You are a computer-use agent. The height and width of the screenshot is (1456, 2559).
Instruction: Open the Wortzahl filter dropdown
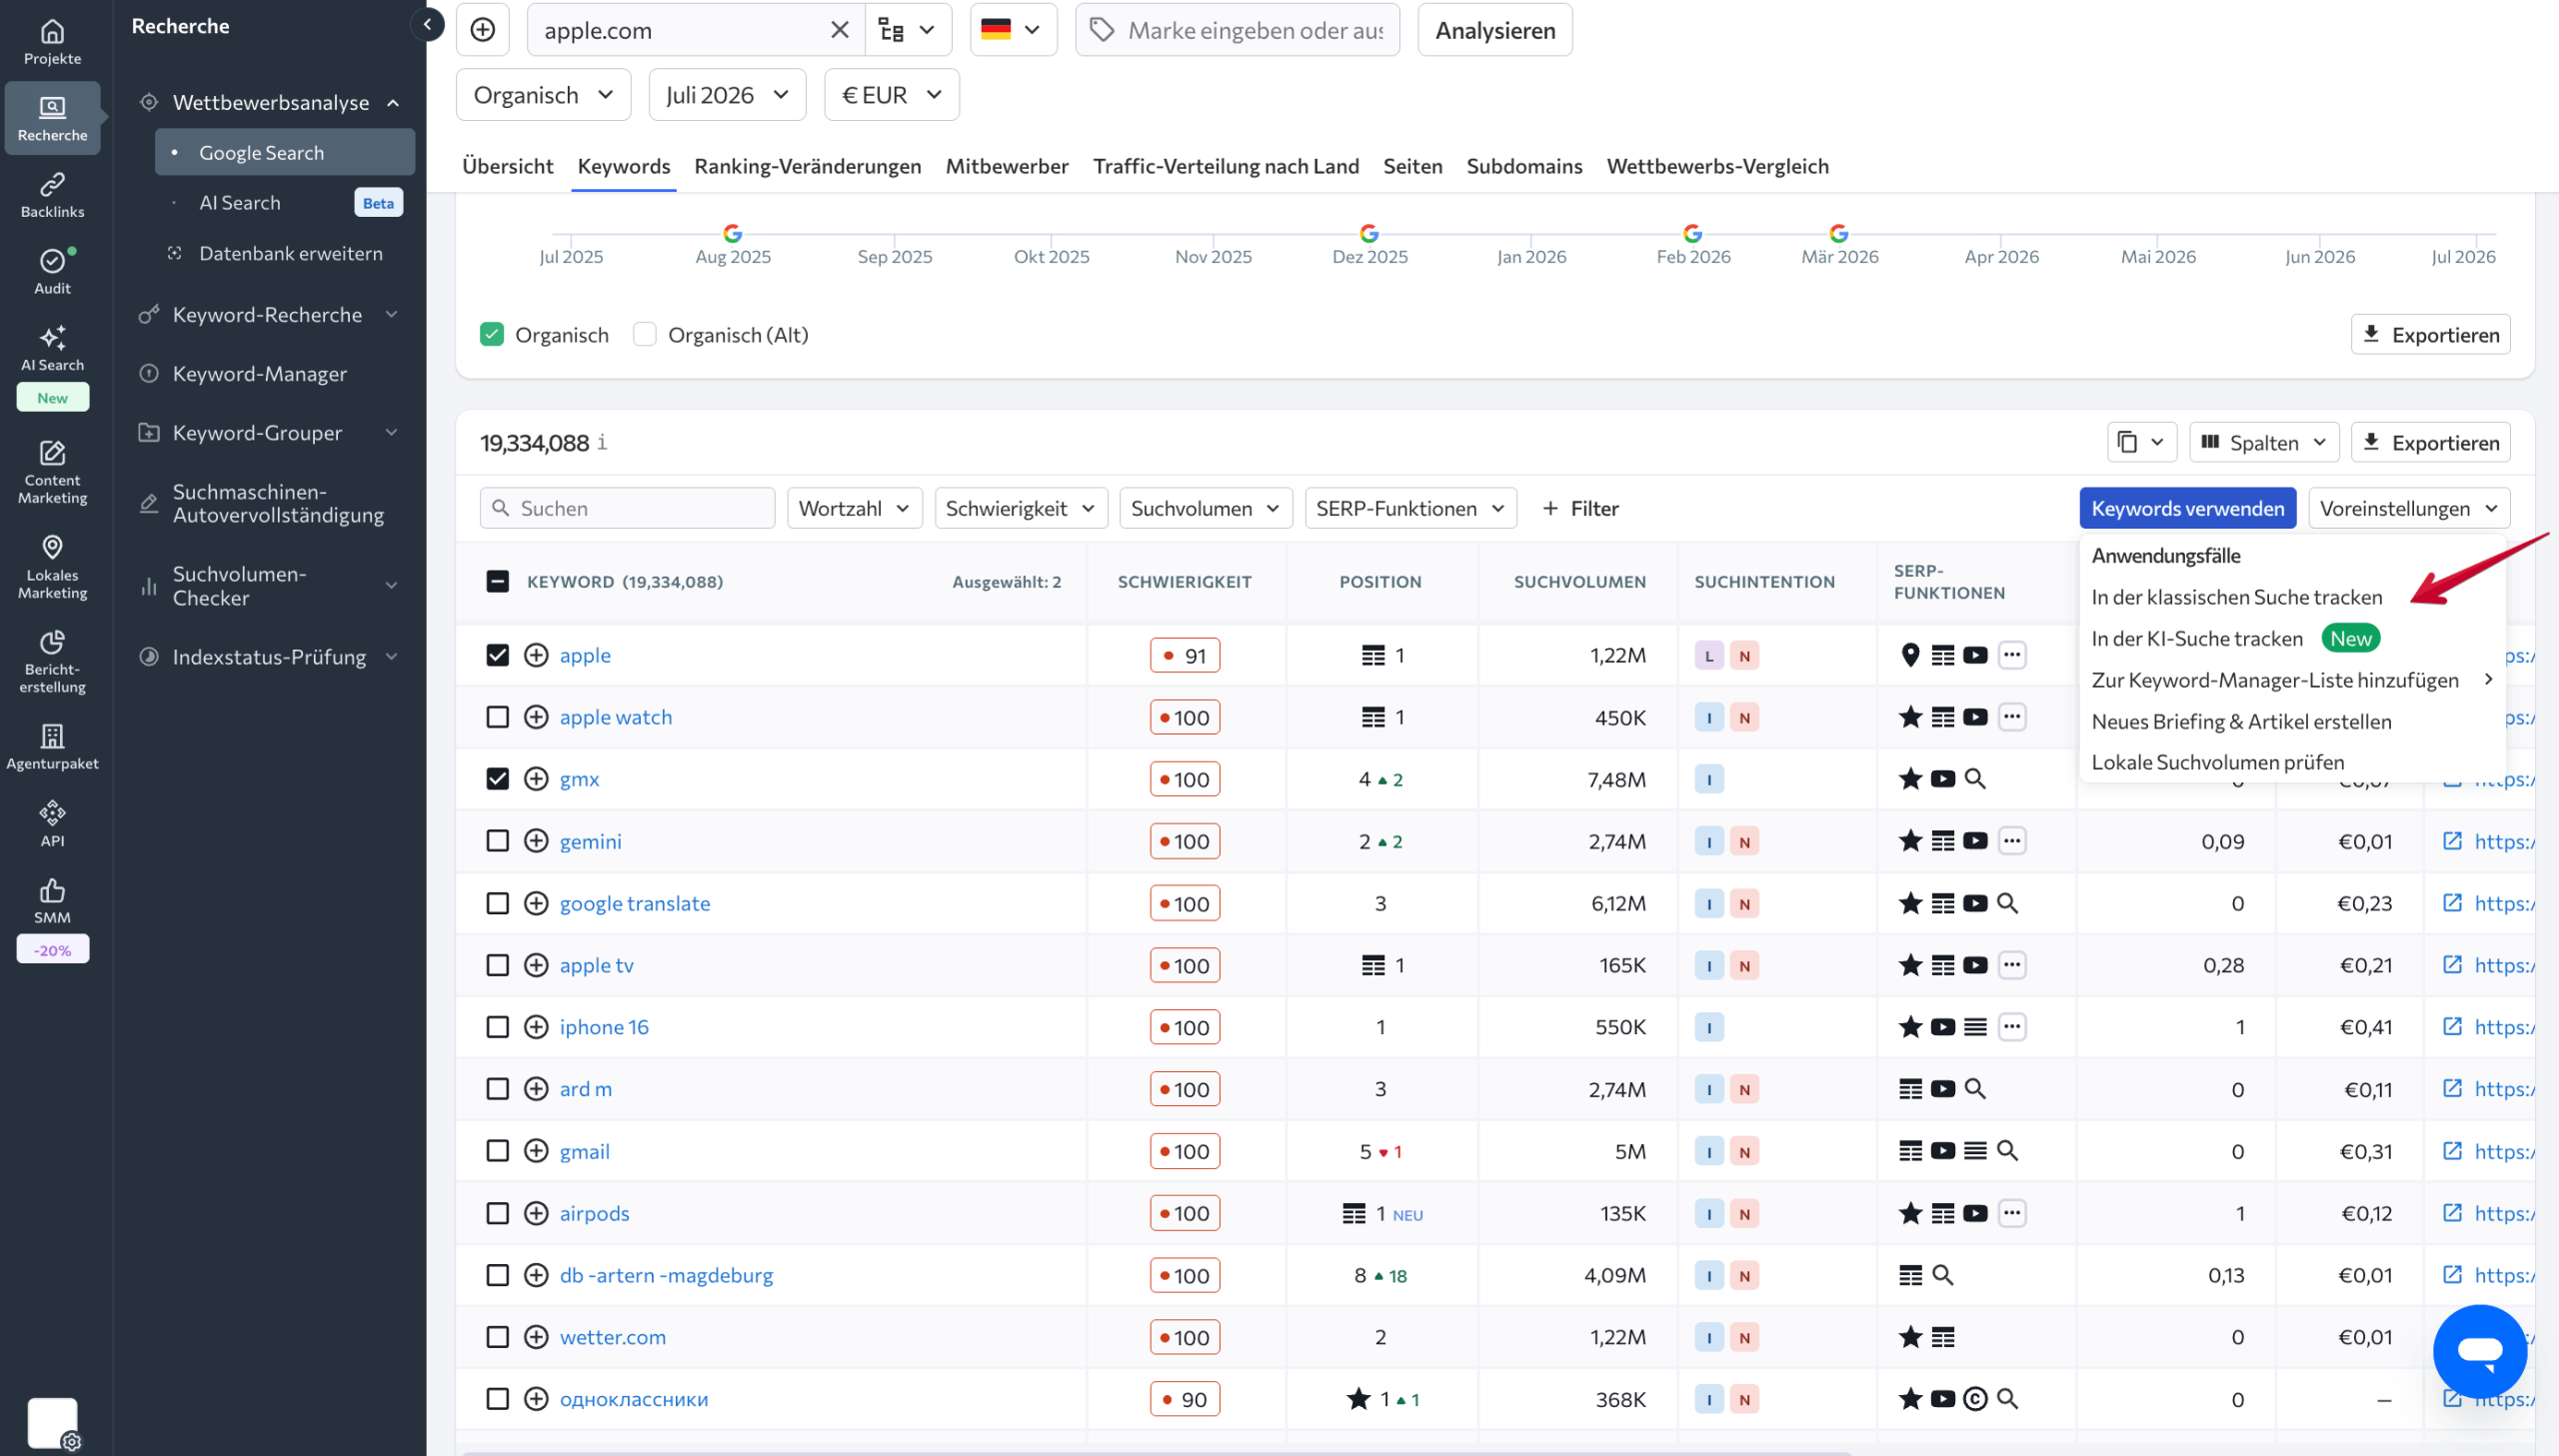[x=854, y=508]
